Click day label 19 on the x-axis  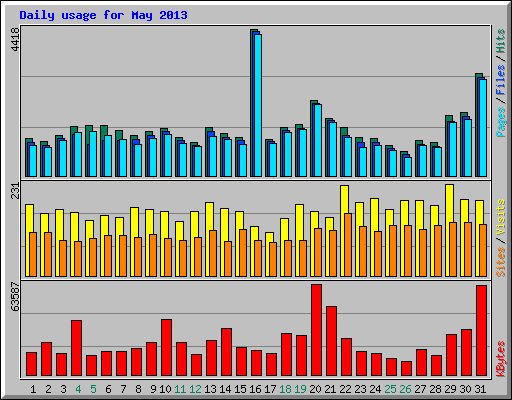pyautogui.click(x=300, y=389)
